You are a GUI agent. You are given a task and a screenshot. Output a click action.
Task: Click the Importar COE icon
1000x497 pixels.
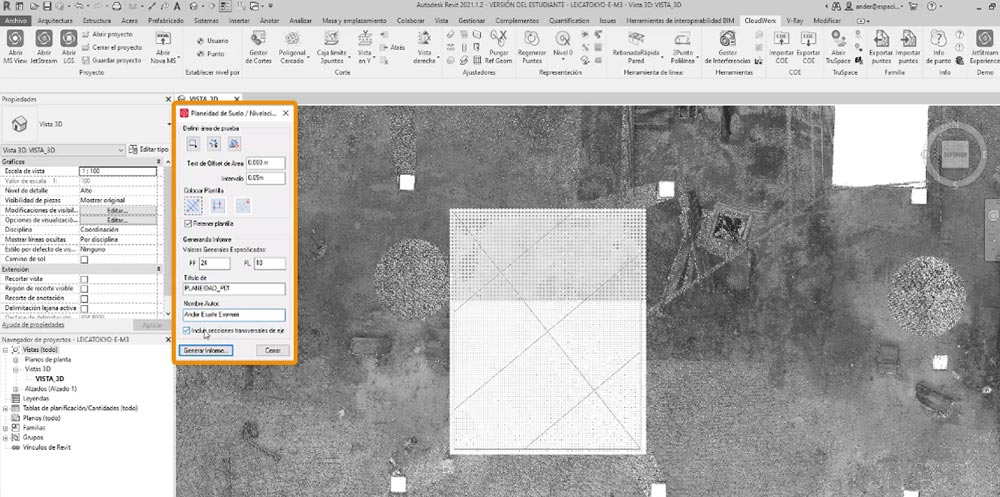tap(783, 40)
